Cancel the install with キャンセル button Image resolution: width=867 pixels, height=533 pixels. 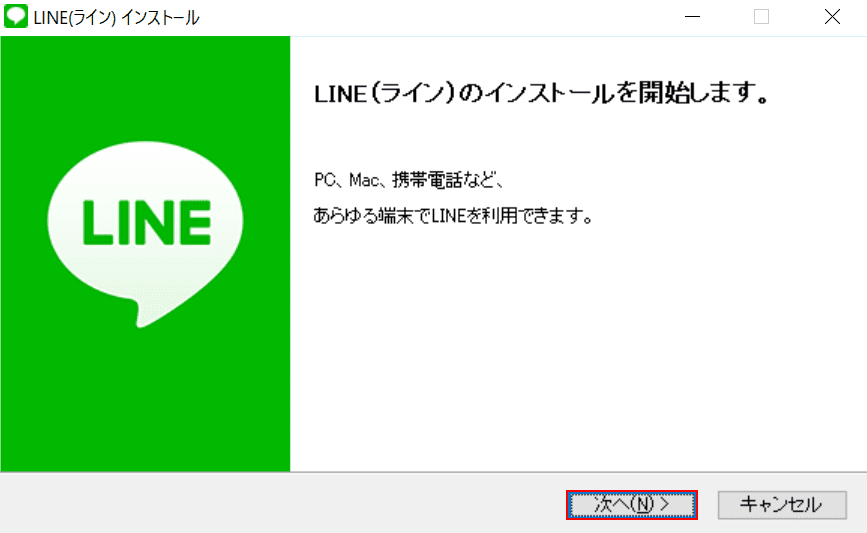(782, 505)
